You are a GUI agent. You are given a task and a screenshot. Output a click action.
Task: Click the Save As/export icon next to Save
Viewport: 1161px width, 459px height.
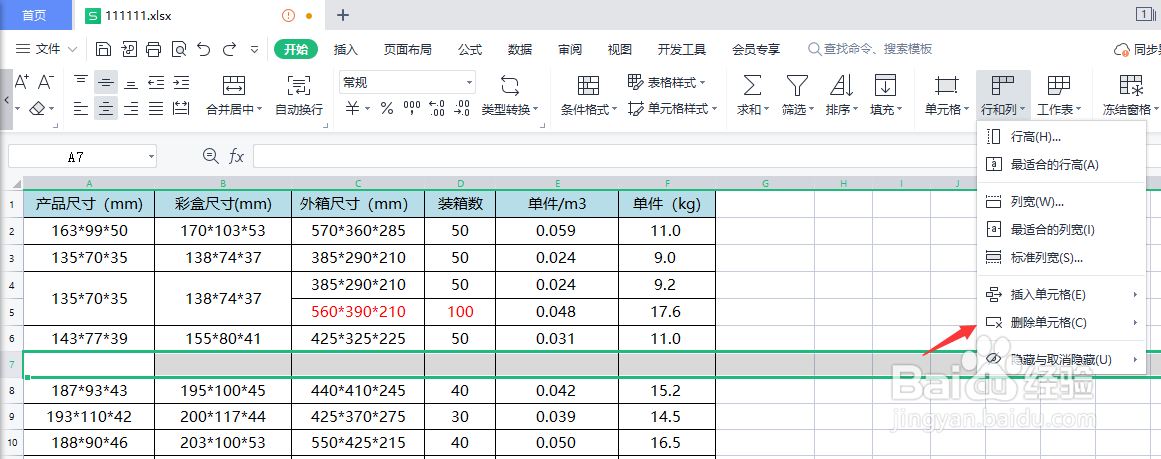129,50
